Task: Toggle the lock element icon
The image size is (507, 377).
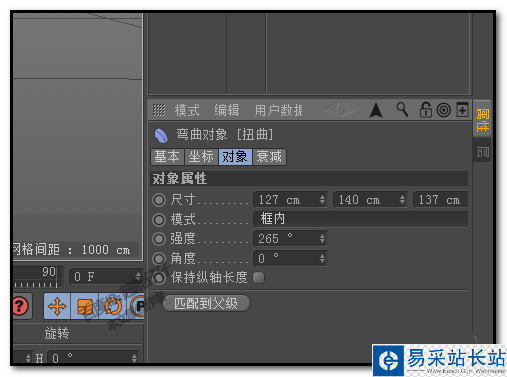Action: [426, 110]
